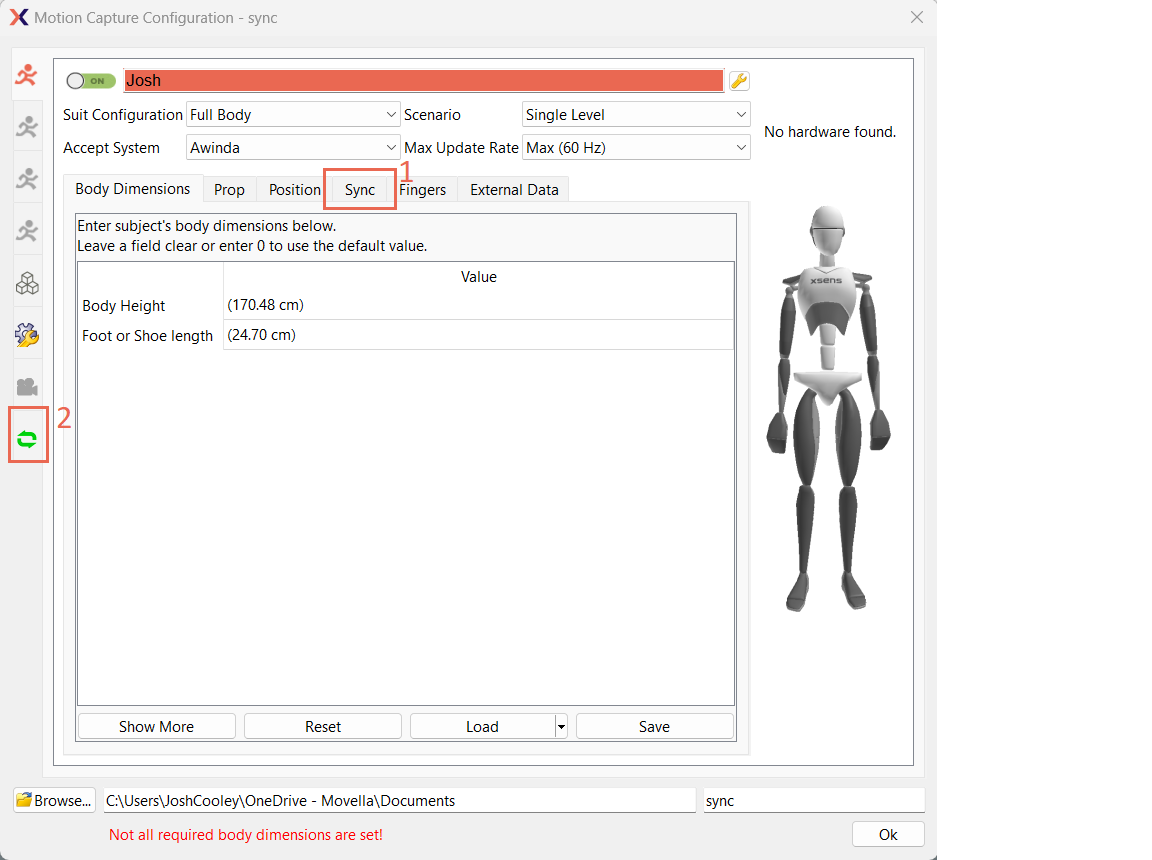Expand the Suit Configuration dropdown
The image size is (1152, 860).
(293, 115)
